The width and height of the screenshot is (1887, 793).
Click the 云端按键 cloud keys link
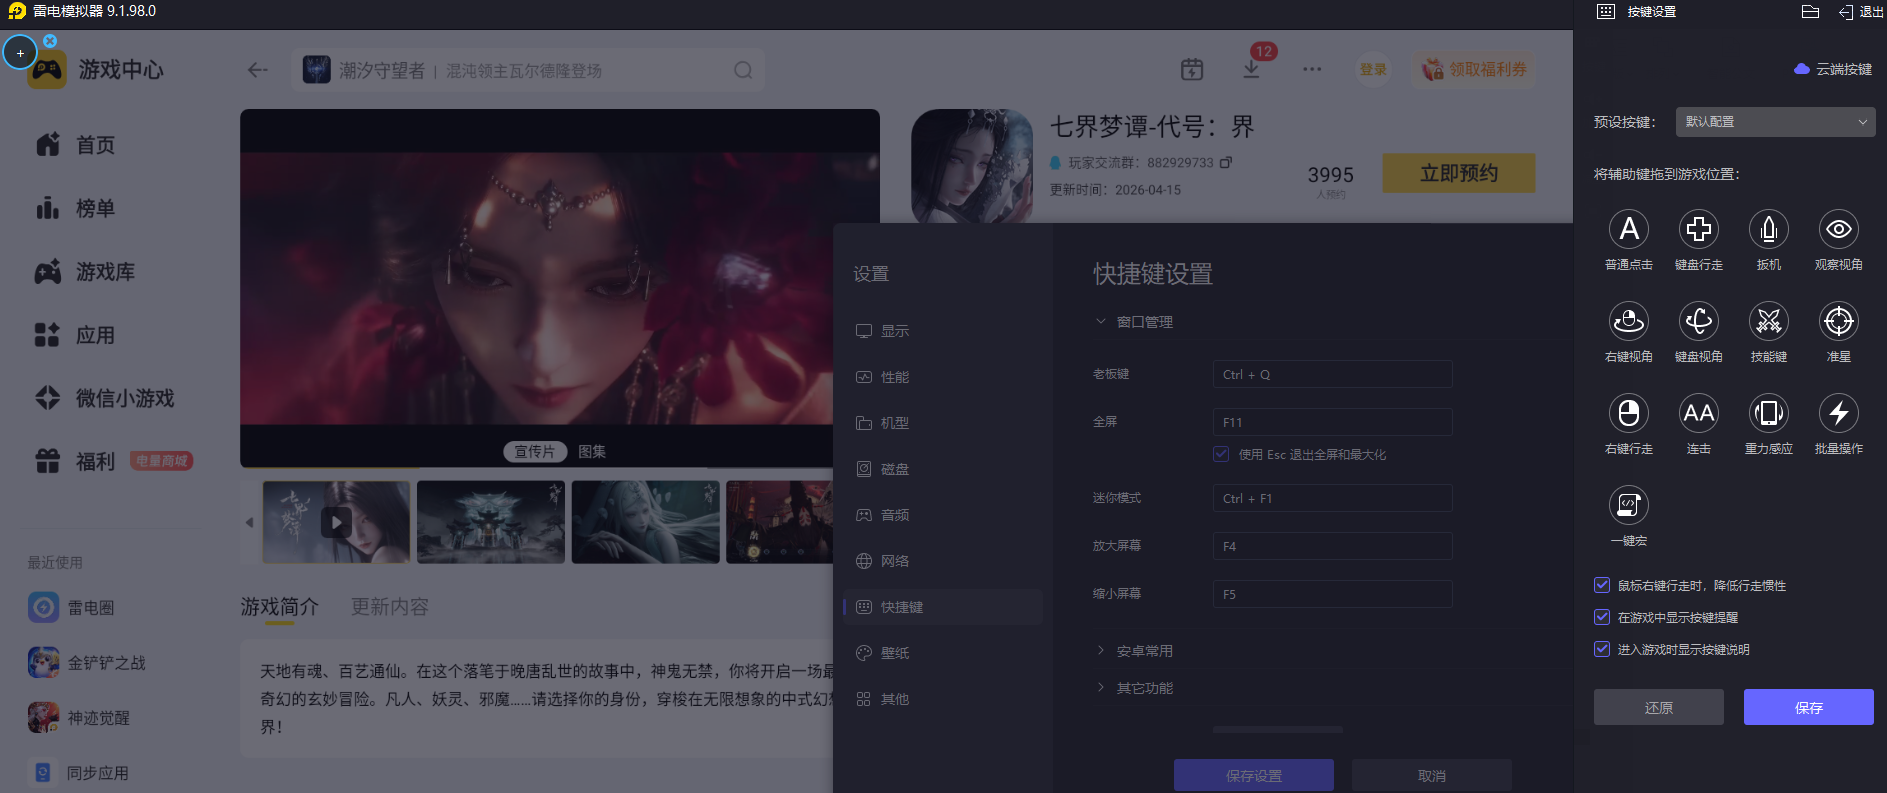click(x=1833, y=69)
